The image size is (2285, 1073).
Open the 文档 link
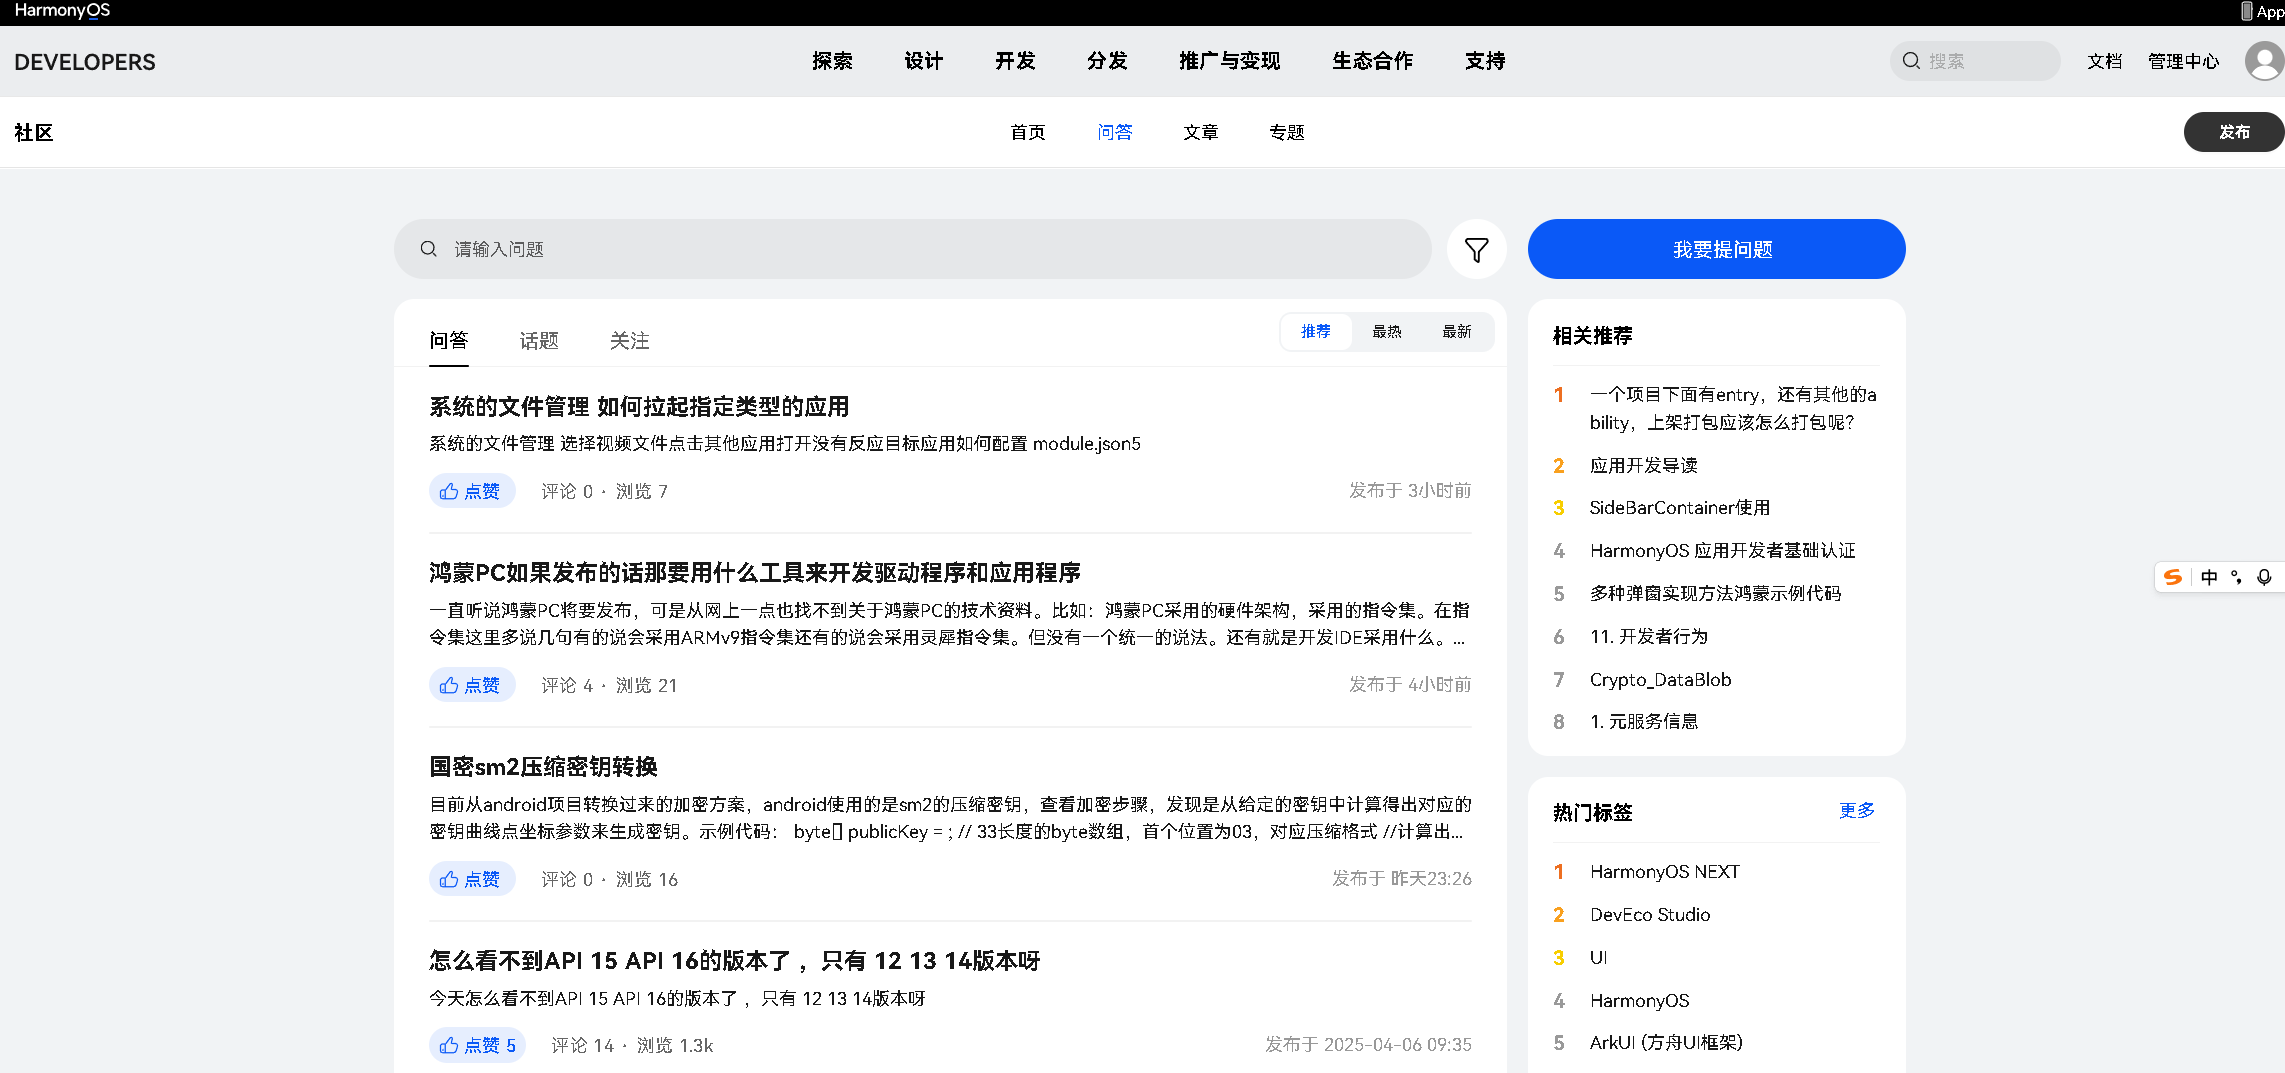2105,61
